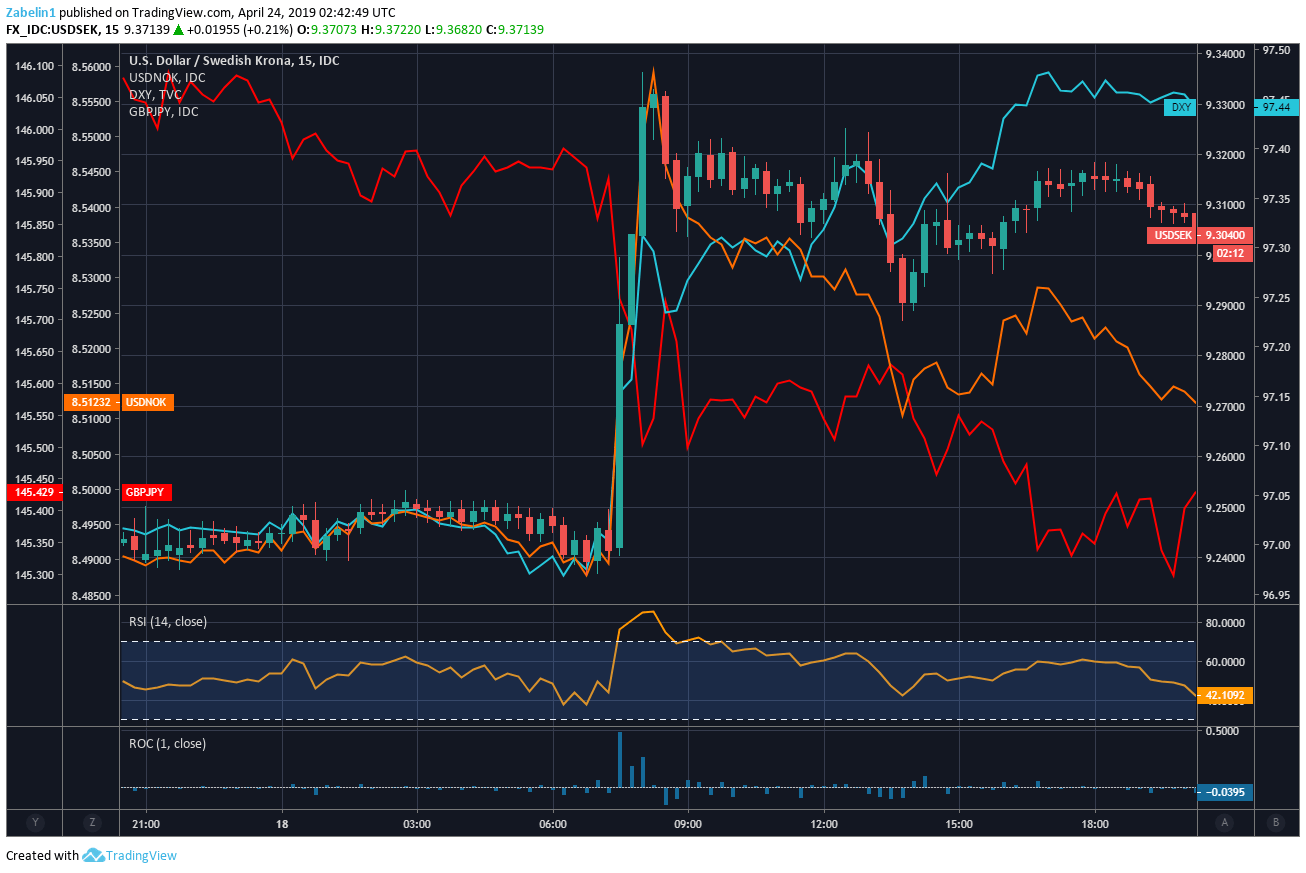The image size is (1306, 873).
Task: Click the TradingView cloud logo icon
Action: tap(94, 855)
